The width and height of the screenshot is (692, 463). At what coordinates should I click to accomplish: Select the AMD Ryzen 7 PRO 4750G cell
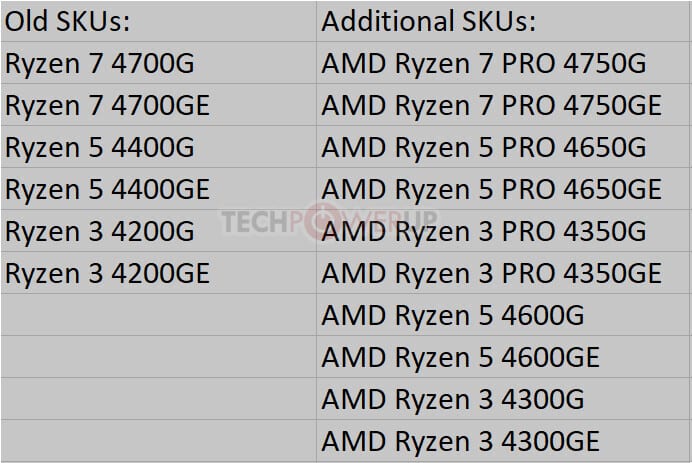click(484, 64)
